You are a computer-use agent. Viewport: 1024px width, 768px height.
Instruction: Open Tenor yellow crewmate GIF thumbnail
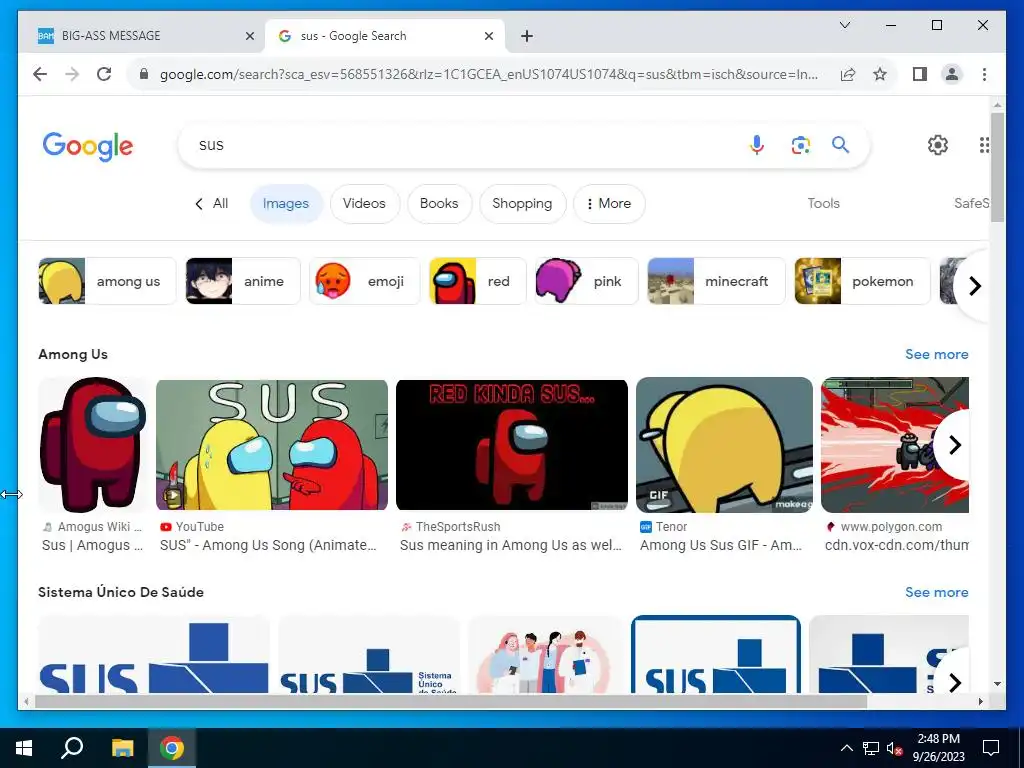724,445
